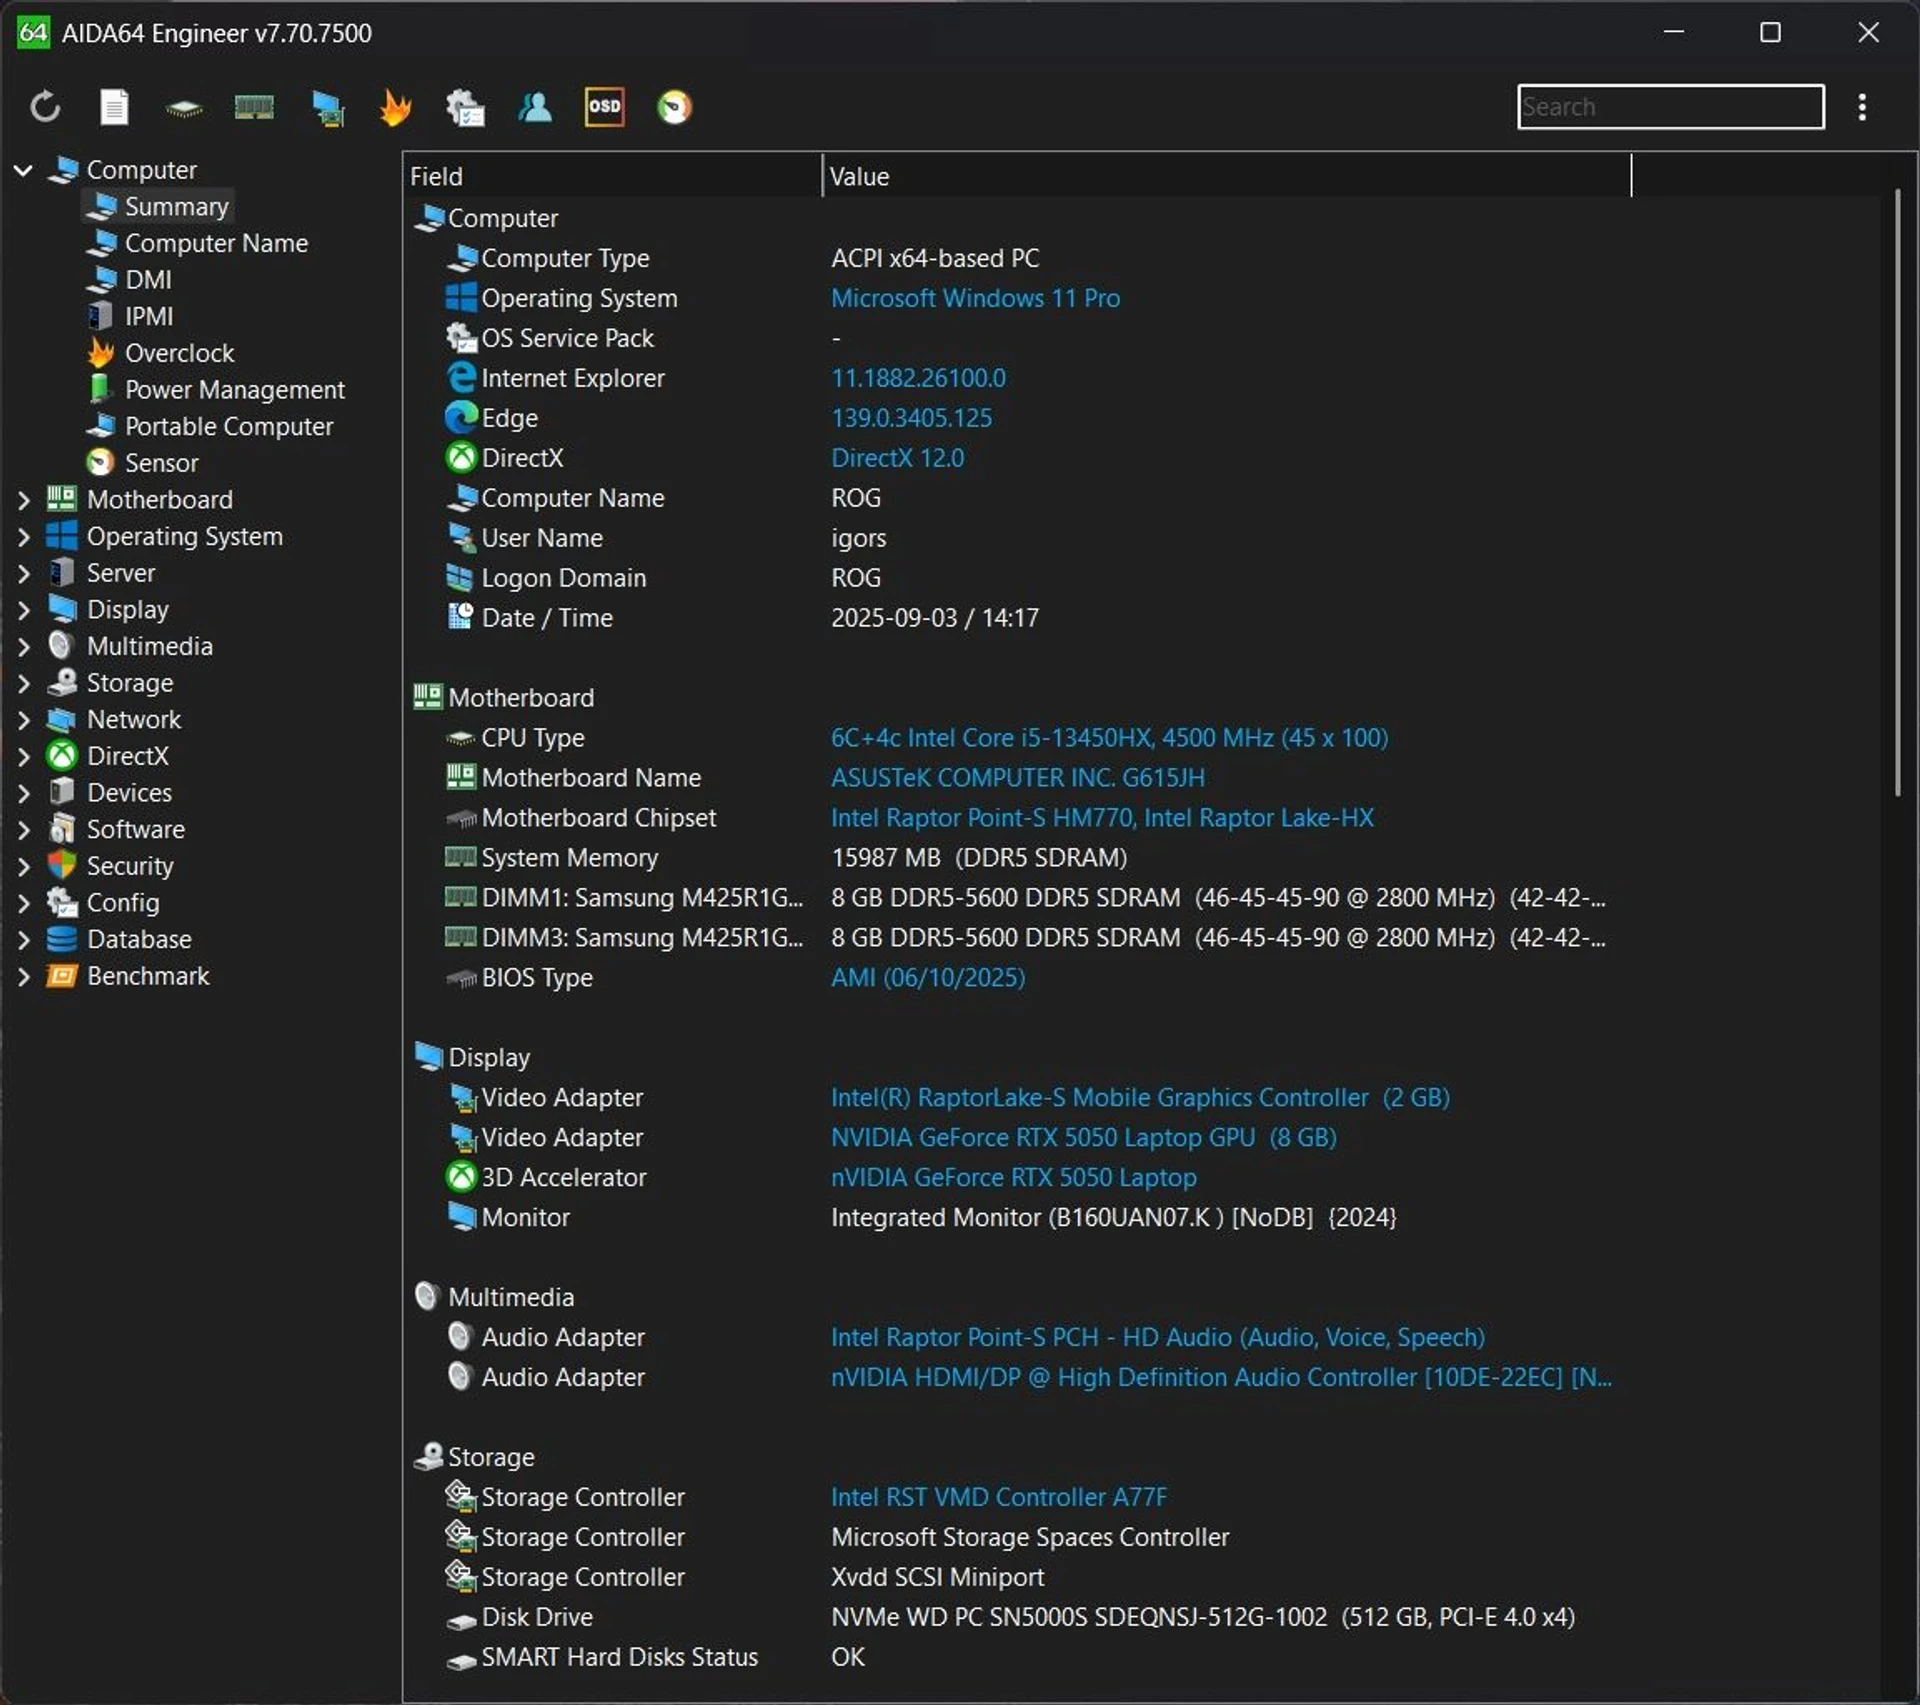The width and height of the screenshot is (1920, 1705).
Task: Click the vertical scrollbar thumb
Action: coord(1896,493)
